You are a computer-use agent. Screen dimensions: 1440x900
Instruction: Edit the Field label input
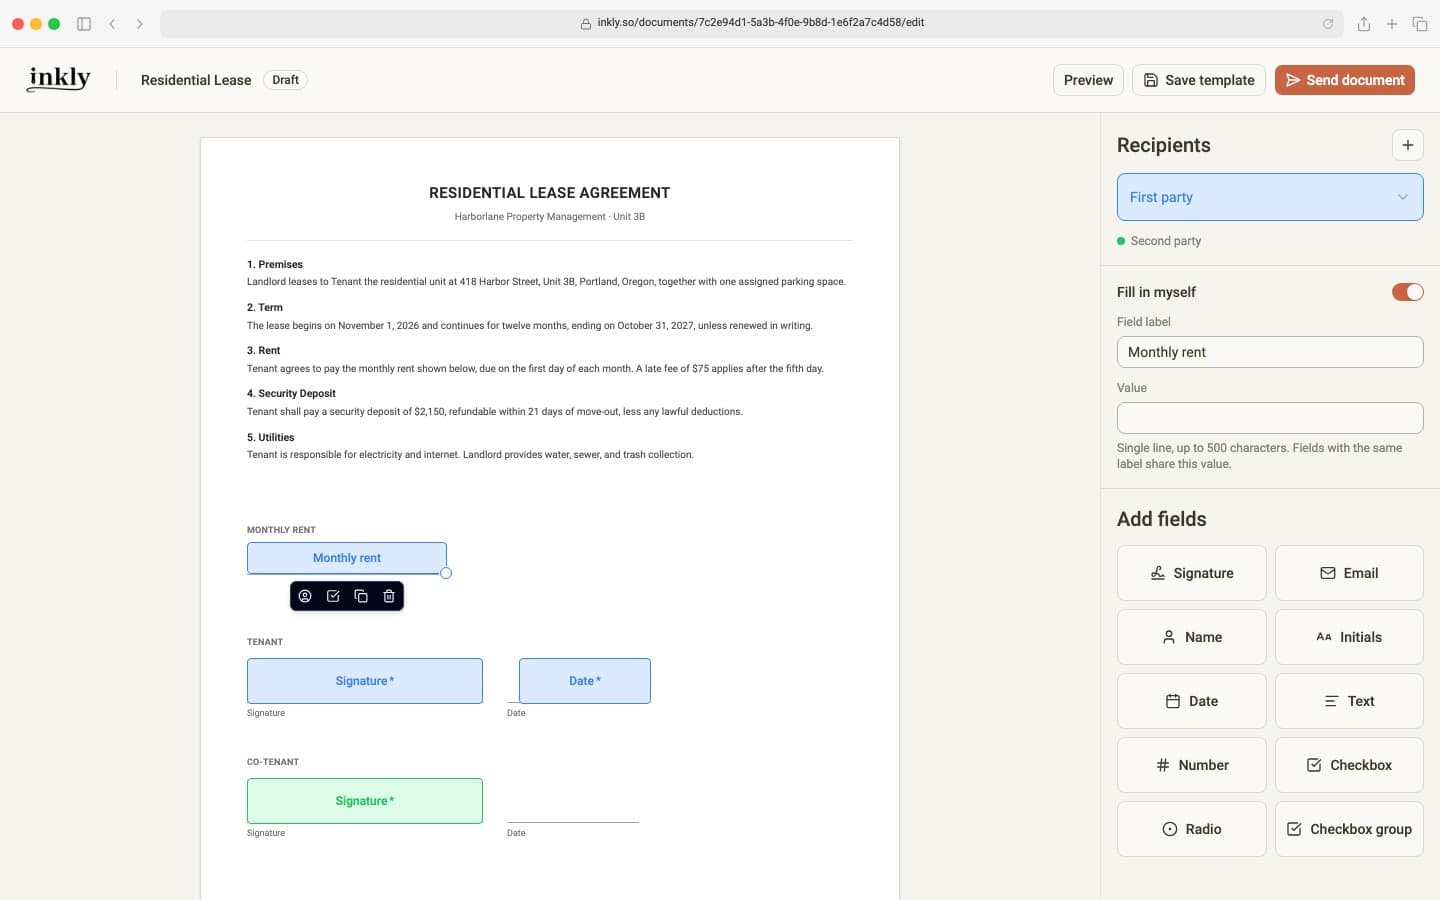(1270, 352)
